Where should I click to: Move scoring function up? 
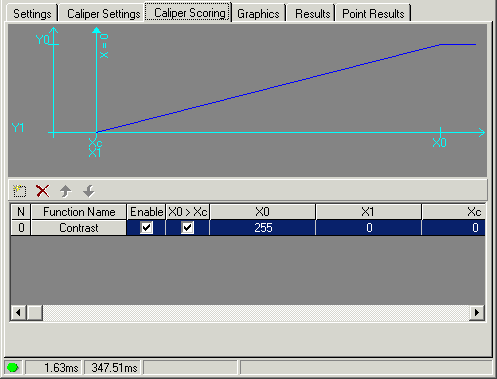coord(66,191)
